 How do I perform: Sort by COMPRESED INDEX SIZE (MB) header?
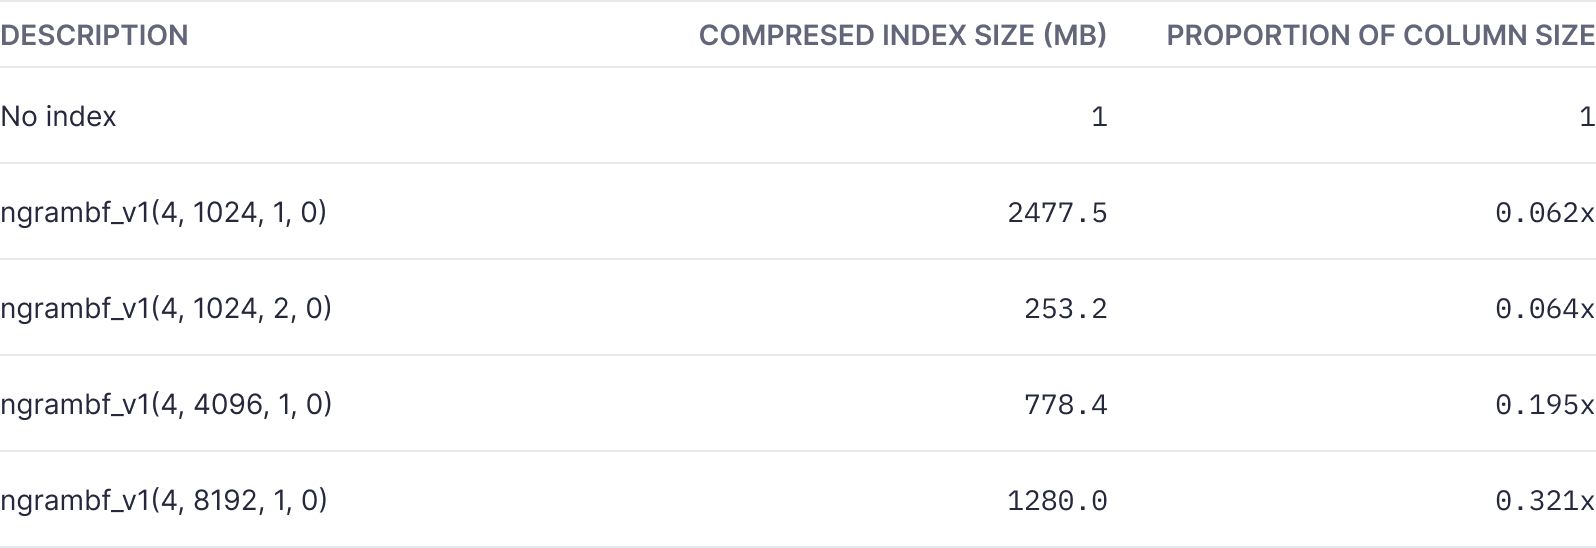click(x=902, y=35)
